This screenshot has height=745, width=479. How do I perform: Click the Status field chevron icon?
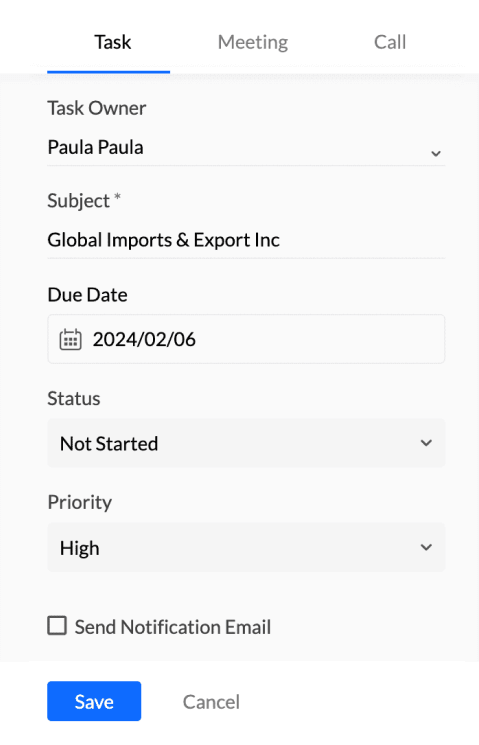click(x=426, y=443)
